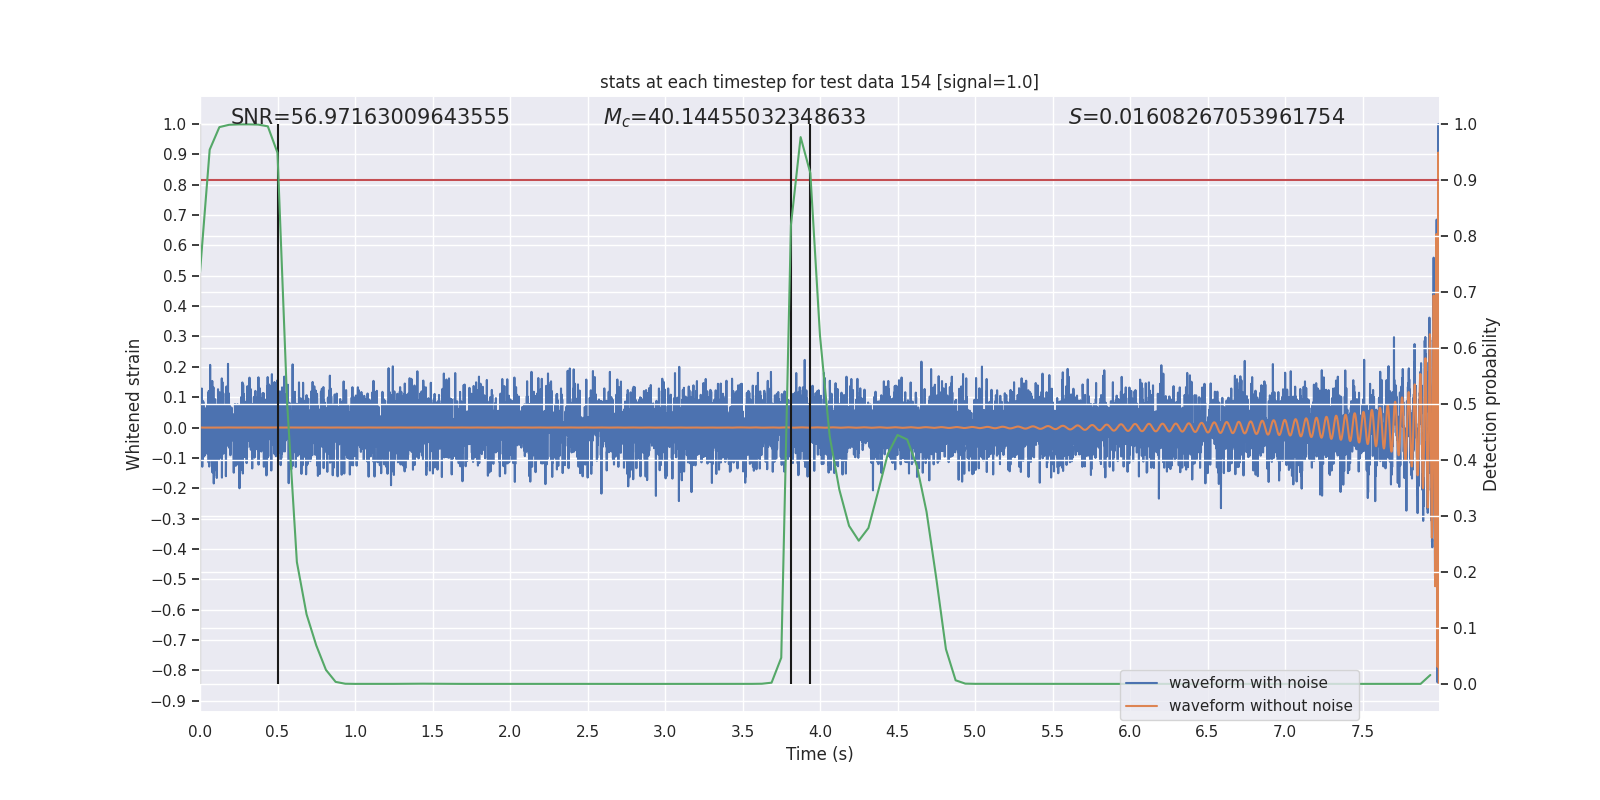Click the second black vertical marker near 3.9 seconds
Viewport: 1600px width, 800px height.
pos(810,404)
